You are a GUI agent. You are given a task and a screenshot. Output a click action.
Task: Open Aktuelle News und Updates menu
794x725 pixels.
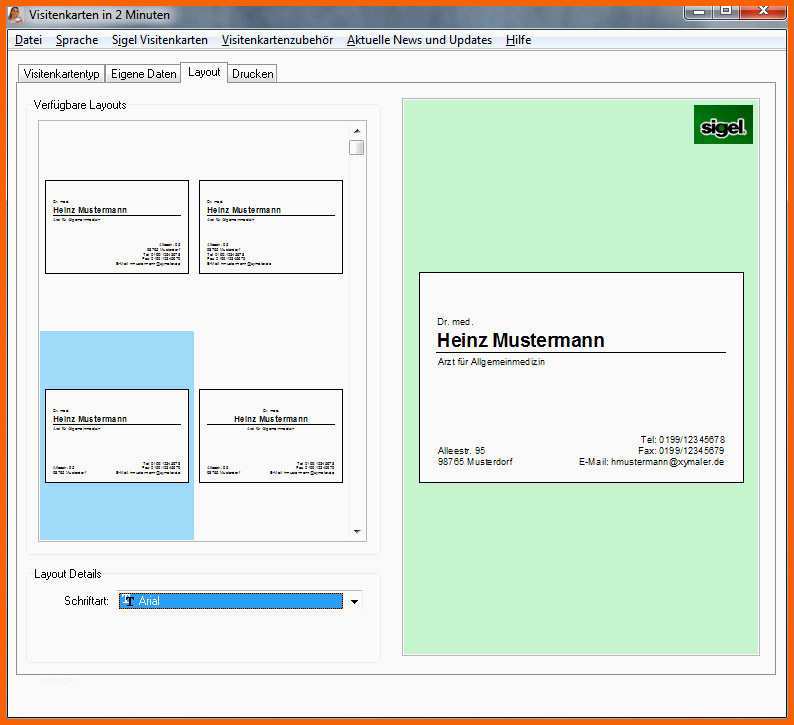click(x=419, y=40)
